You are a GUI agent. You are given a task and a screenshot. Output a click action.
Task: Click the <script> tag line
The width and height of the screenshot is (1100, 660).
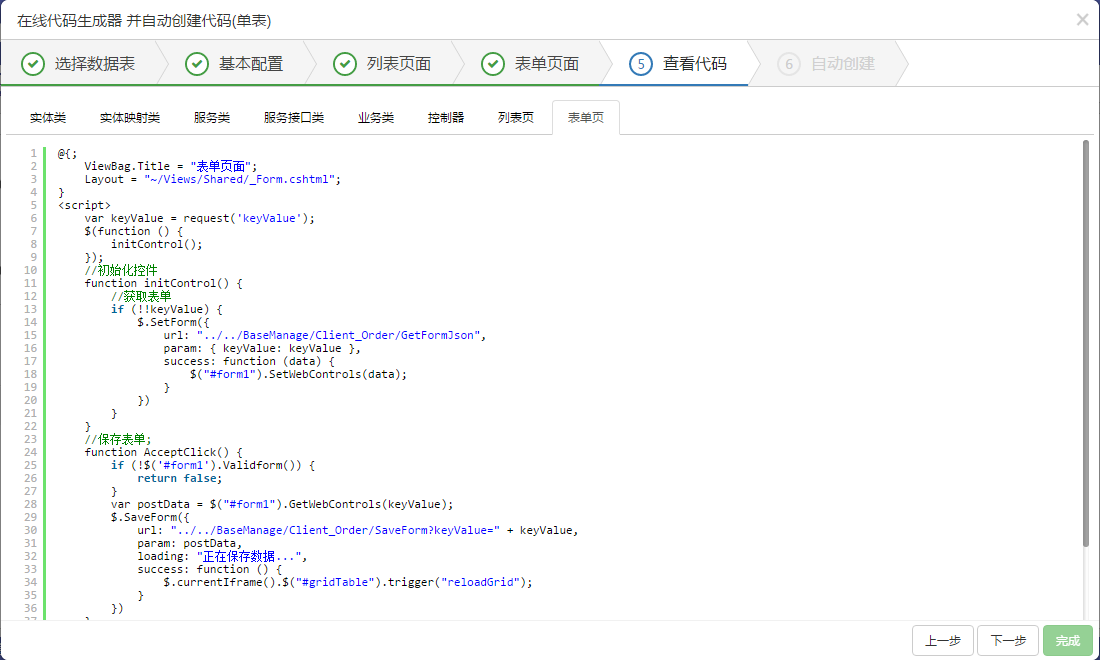[x=84, y=205]
